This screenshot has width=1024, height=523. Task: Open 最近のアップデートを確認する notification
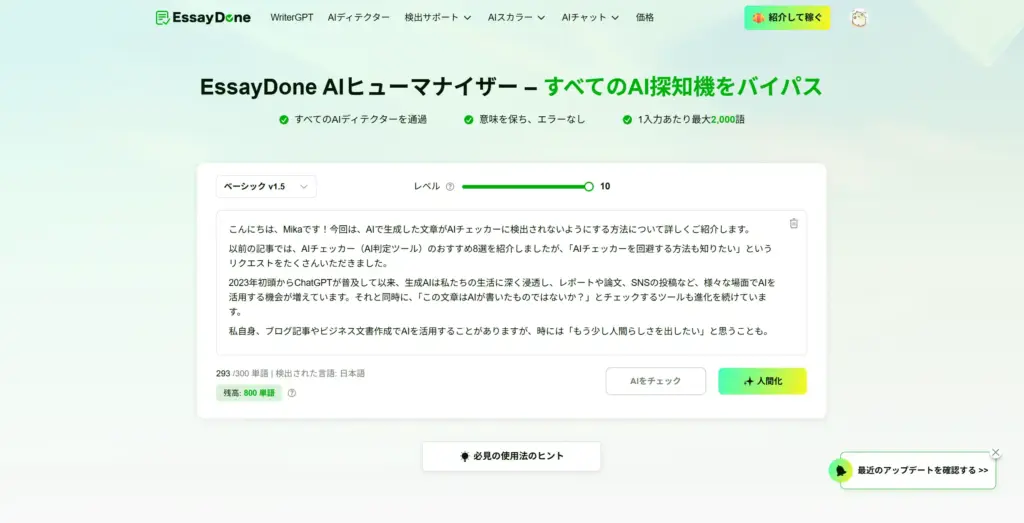[x=922, y=470]
